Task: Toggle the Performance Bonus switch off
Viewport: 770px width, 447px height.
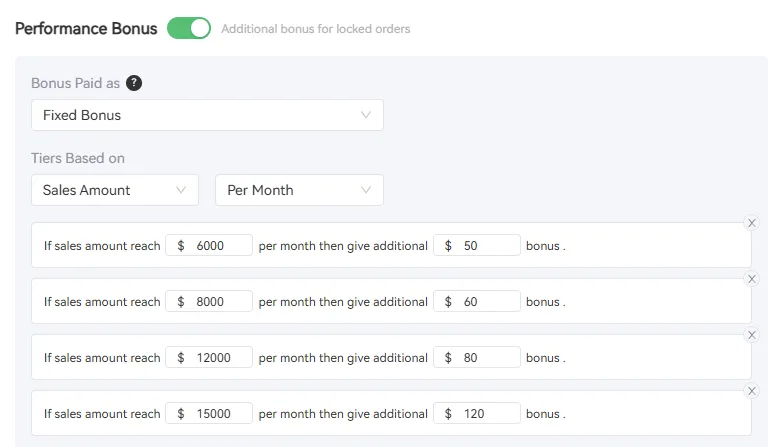Action: (x=189, y=28)
